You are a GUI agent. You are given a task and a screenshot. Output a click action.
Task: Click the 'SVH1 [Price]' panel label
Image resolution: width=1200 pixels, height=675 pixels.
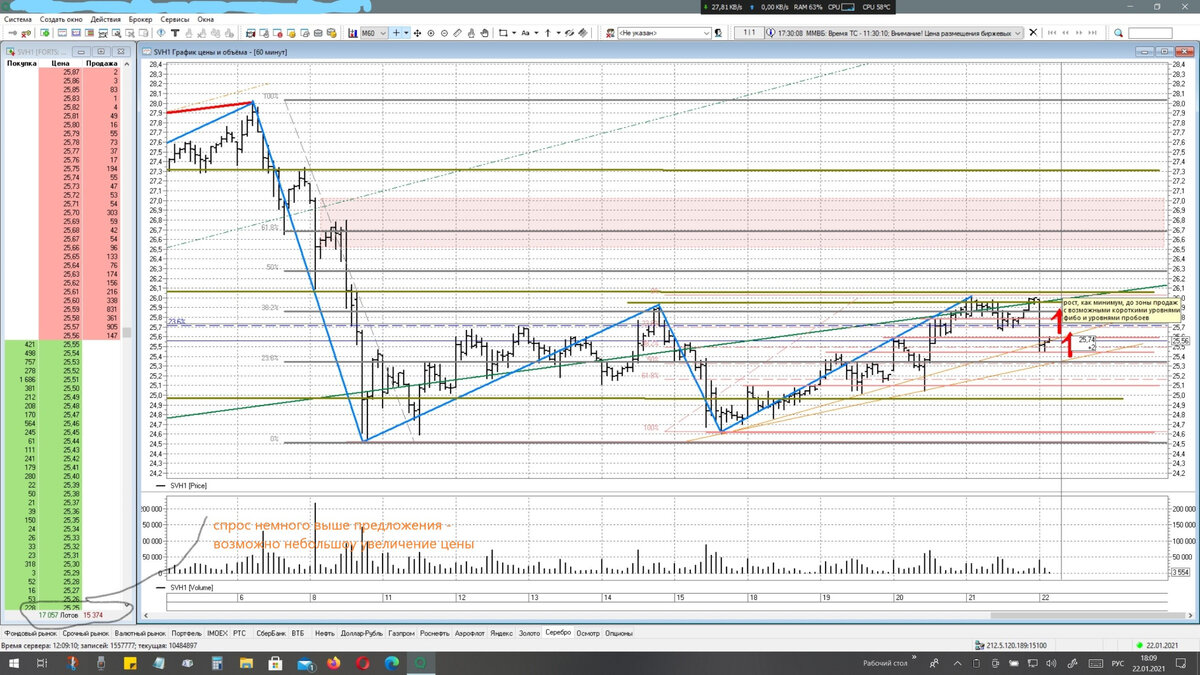click(x=189, y=486)
